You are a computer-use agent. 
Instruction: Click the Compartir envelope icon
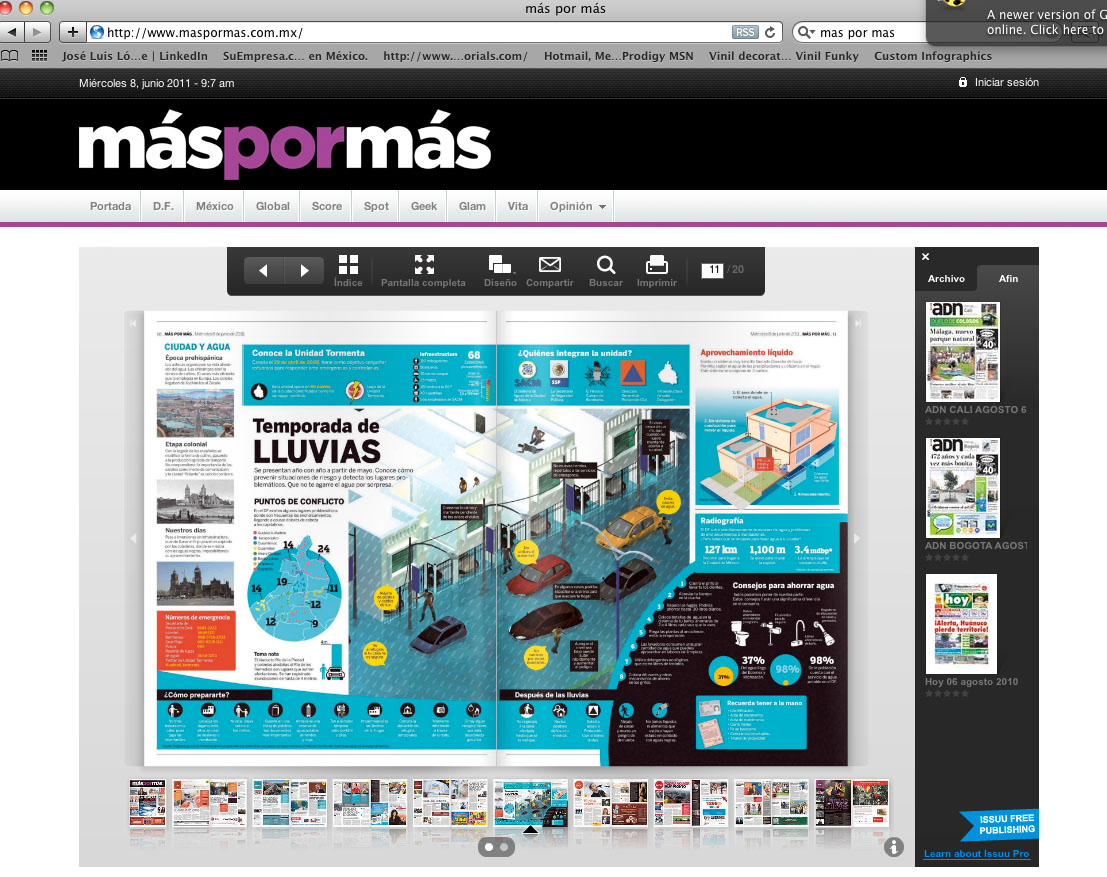click(x=549, y=265)
